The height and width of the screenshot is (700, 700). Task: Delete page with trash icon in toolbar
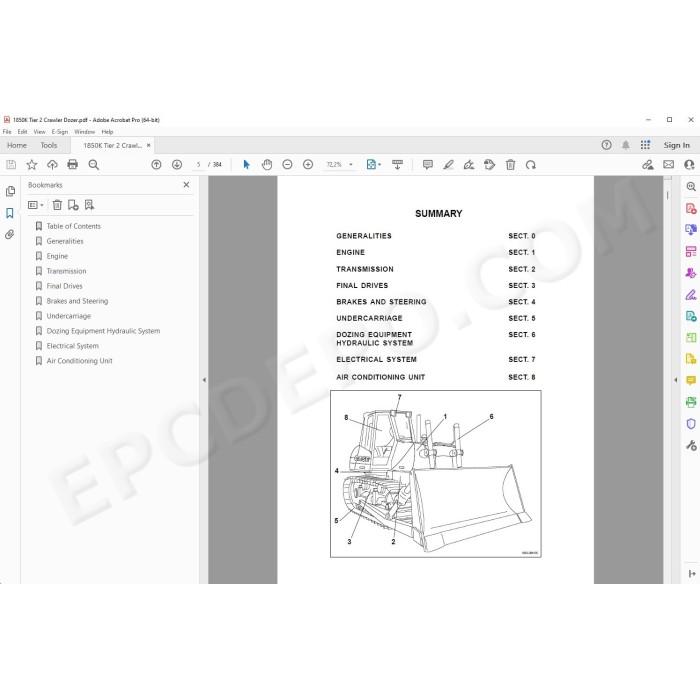click(x=510, y=165)
